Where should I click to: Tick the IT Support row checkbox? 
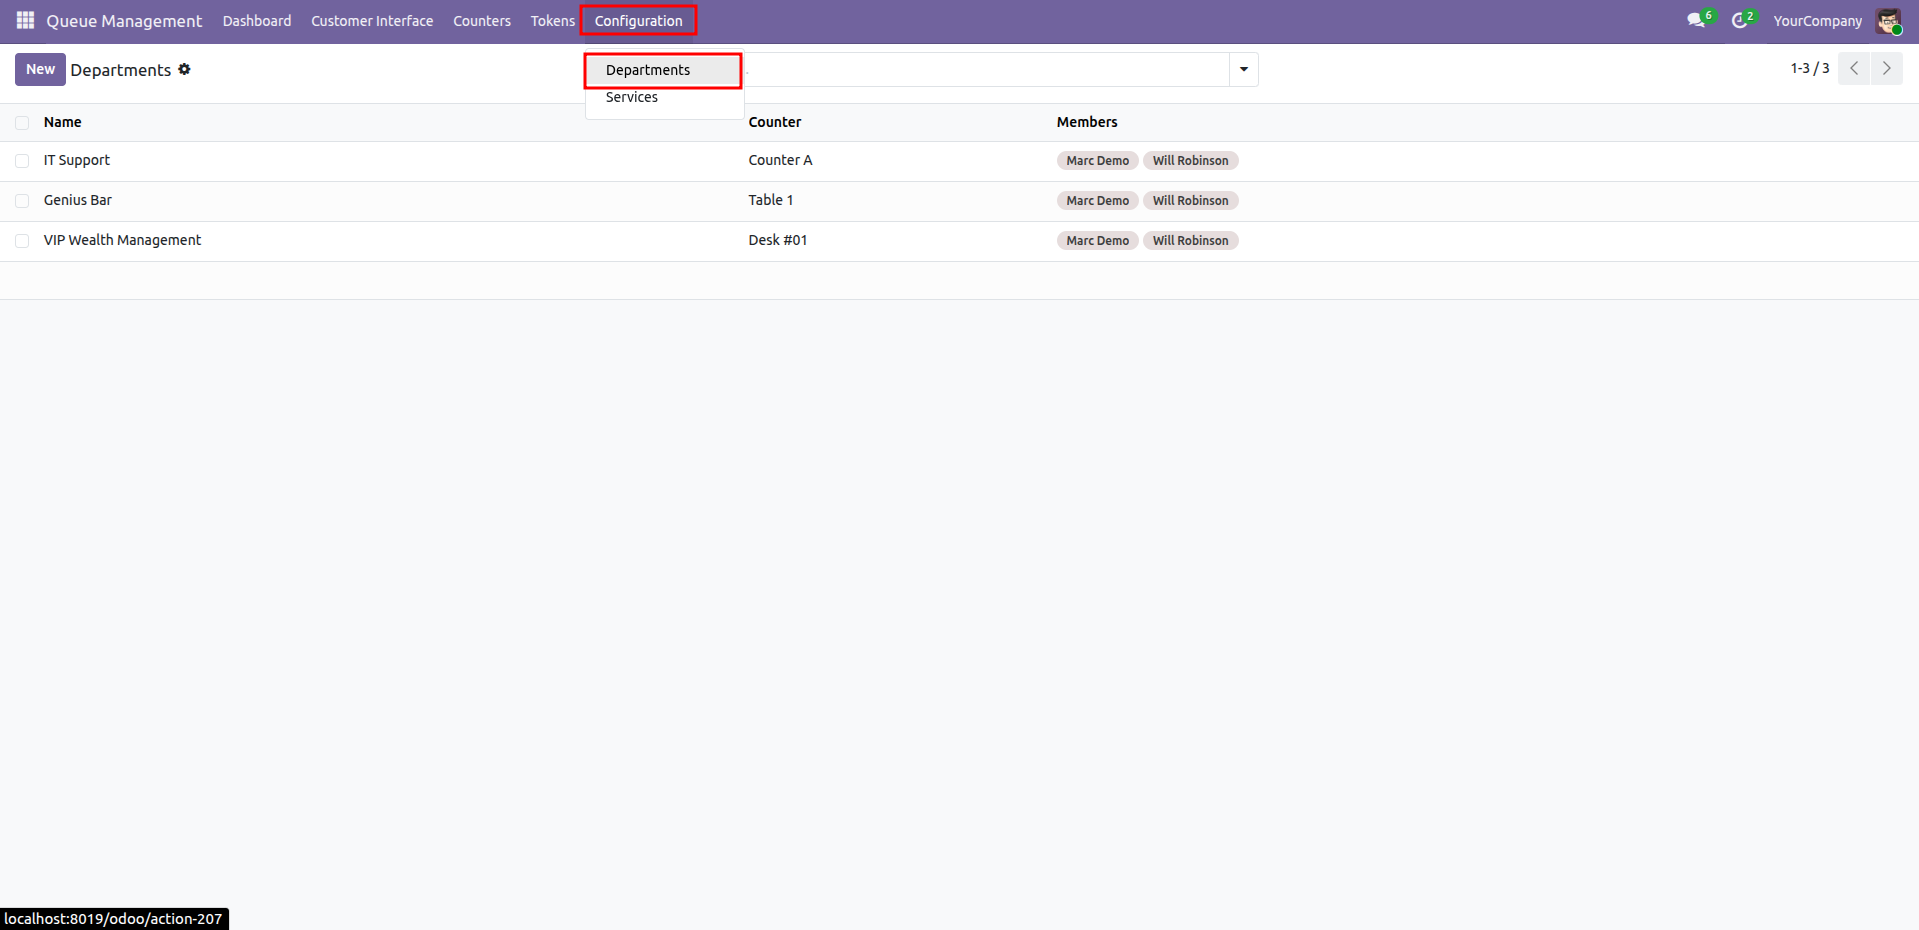[22, 161]
